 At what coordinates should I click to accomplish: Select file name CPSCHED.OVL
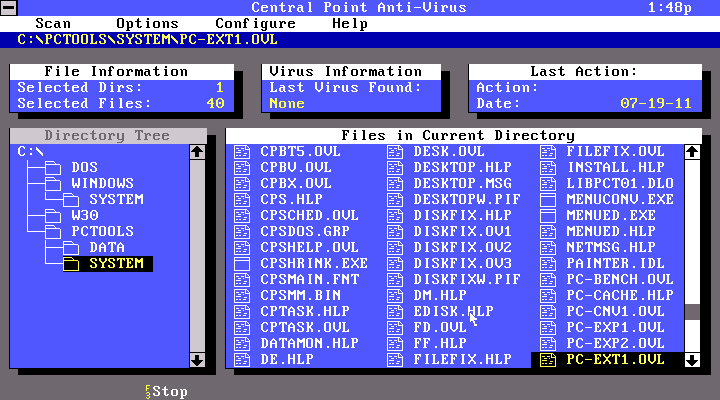tap(309, 216)
